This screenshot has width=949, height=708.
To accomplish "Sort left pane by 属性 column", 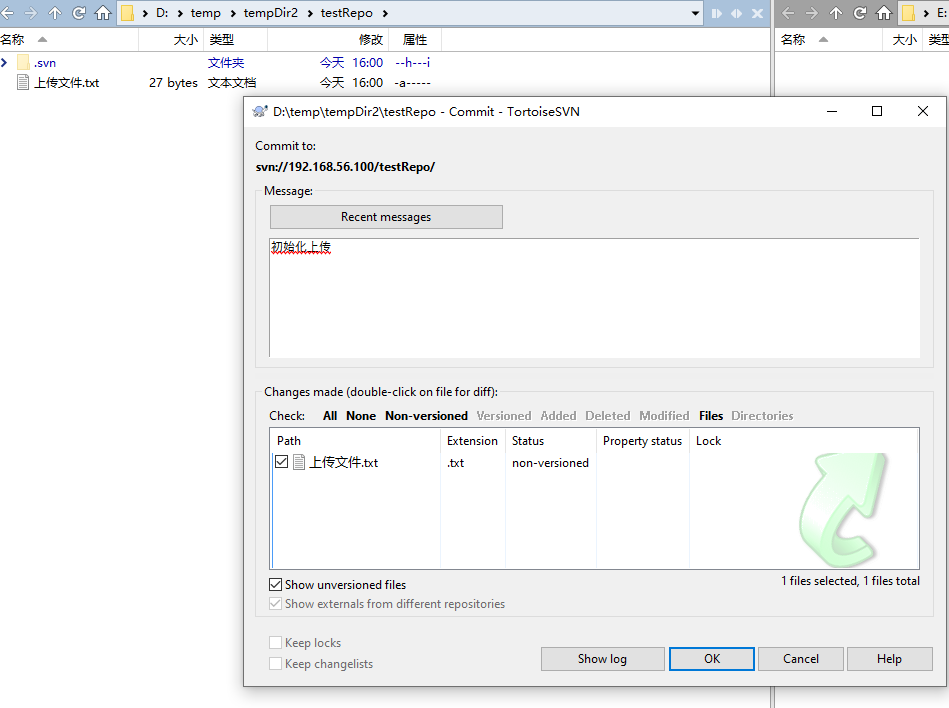I will [x=415, y=39].
